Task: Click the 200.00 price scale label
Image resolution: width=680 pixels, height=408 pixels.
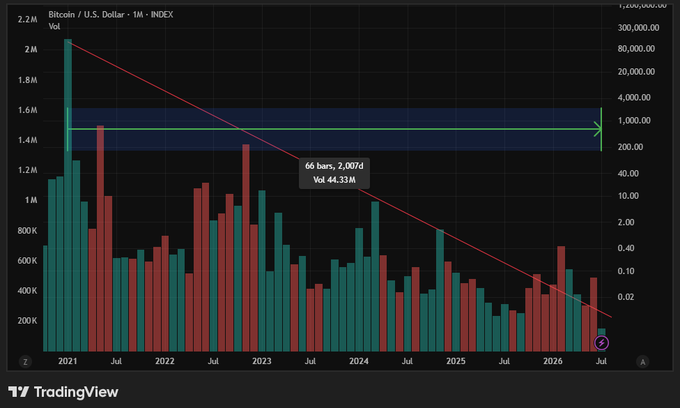Action: click(630, 147)
